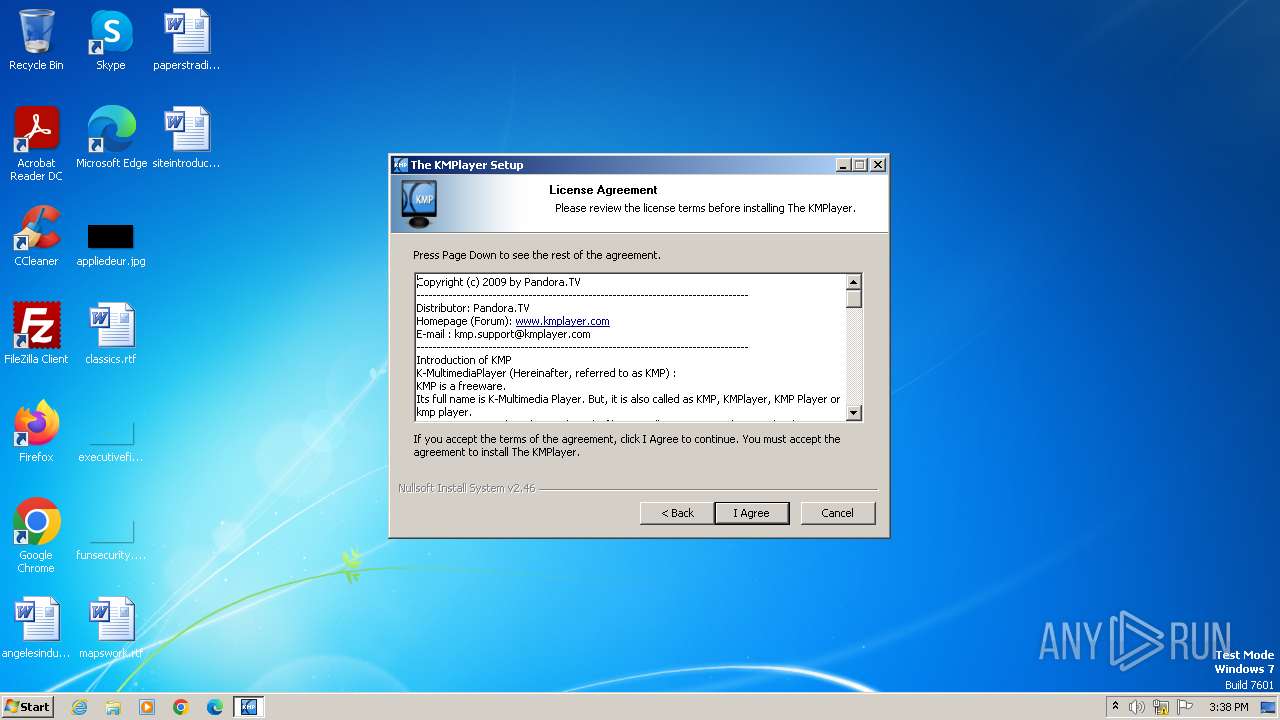Go back with the Back button

point(677,513)
